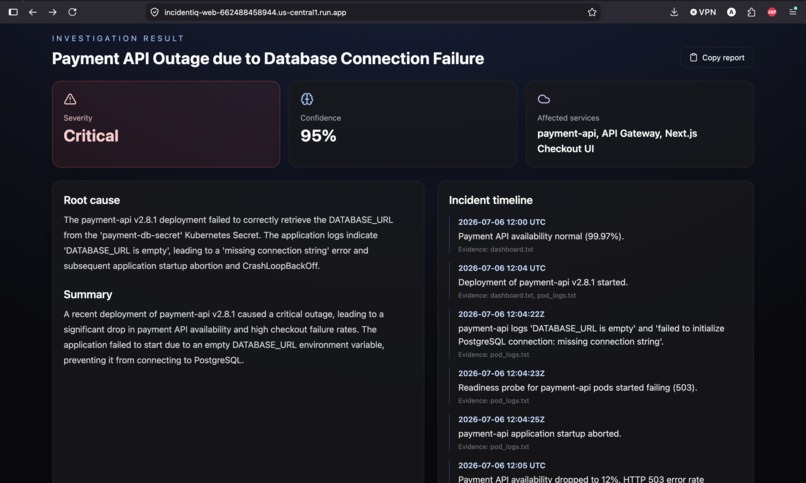
Task: Open the red ABP ad-blocker extension
Action: (772, 12)
